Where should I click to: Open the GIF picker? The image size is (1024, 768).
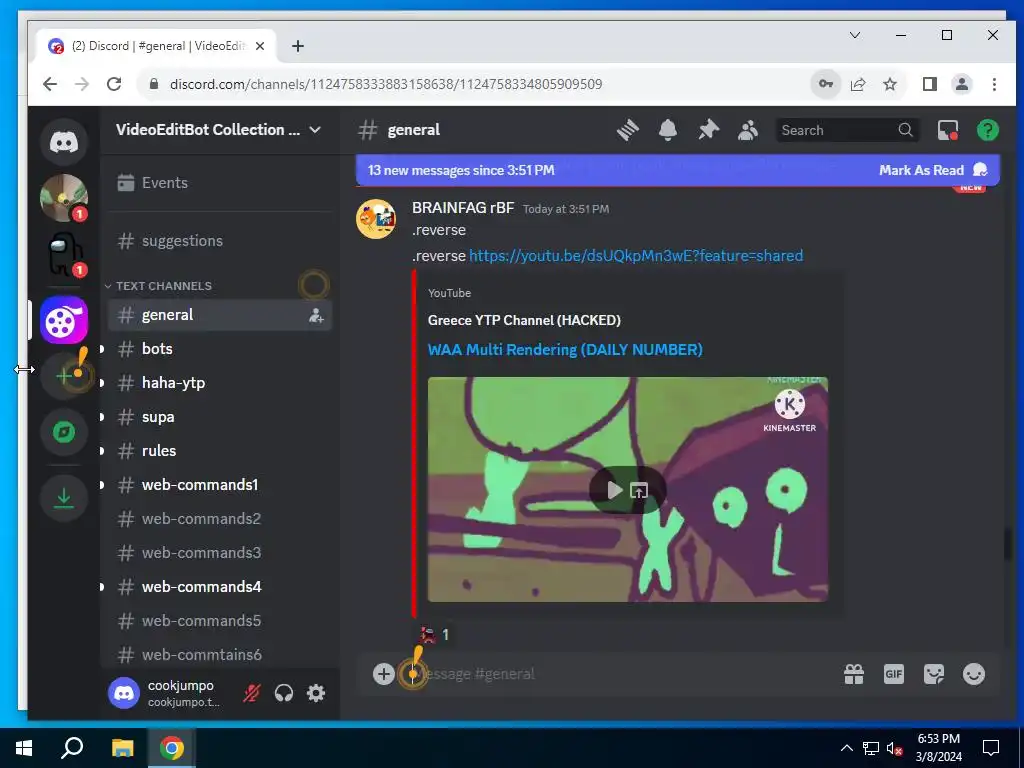(x=893, y=674)
